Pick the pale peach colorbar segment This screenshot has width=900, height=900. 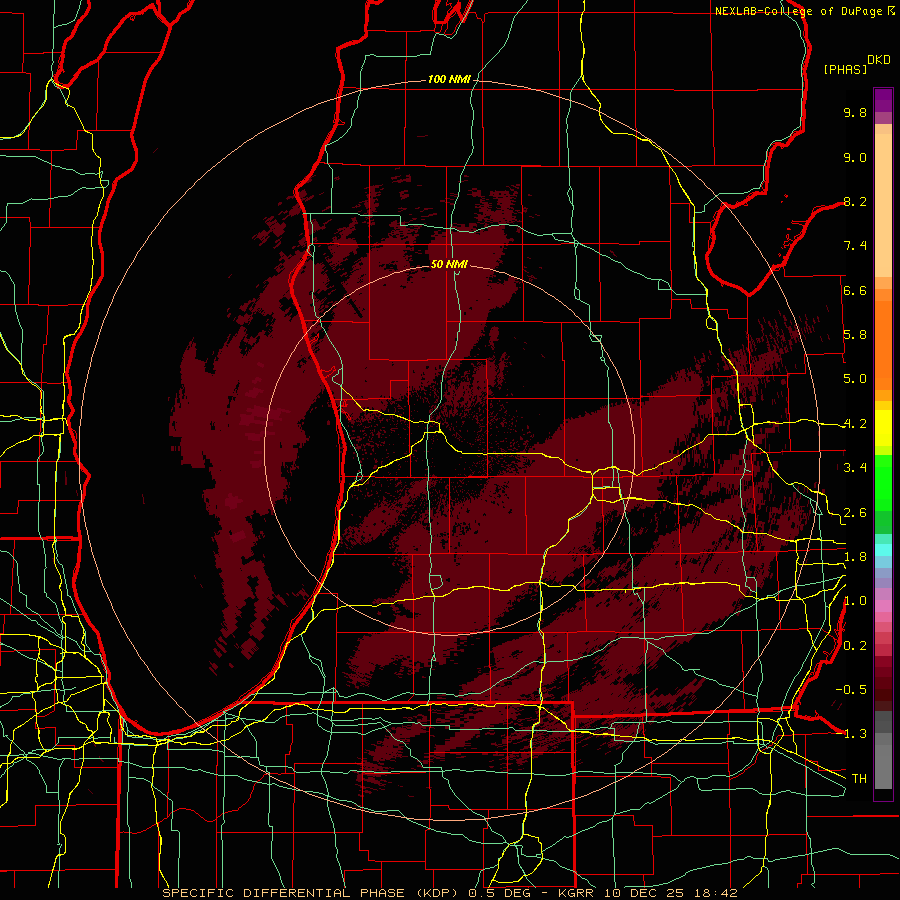point(883,207)
